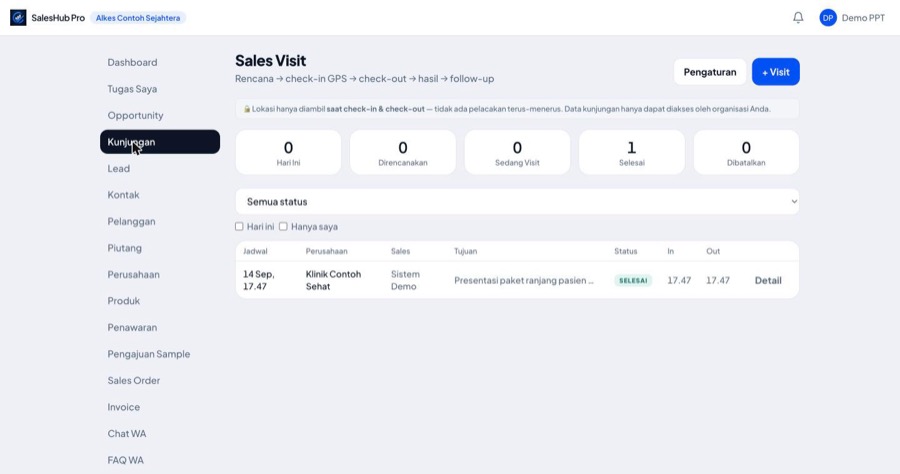This screenshot has width=900, height=474.
Task: Click the Jadwal column header
Action: coord(255,251)
